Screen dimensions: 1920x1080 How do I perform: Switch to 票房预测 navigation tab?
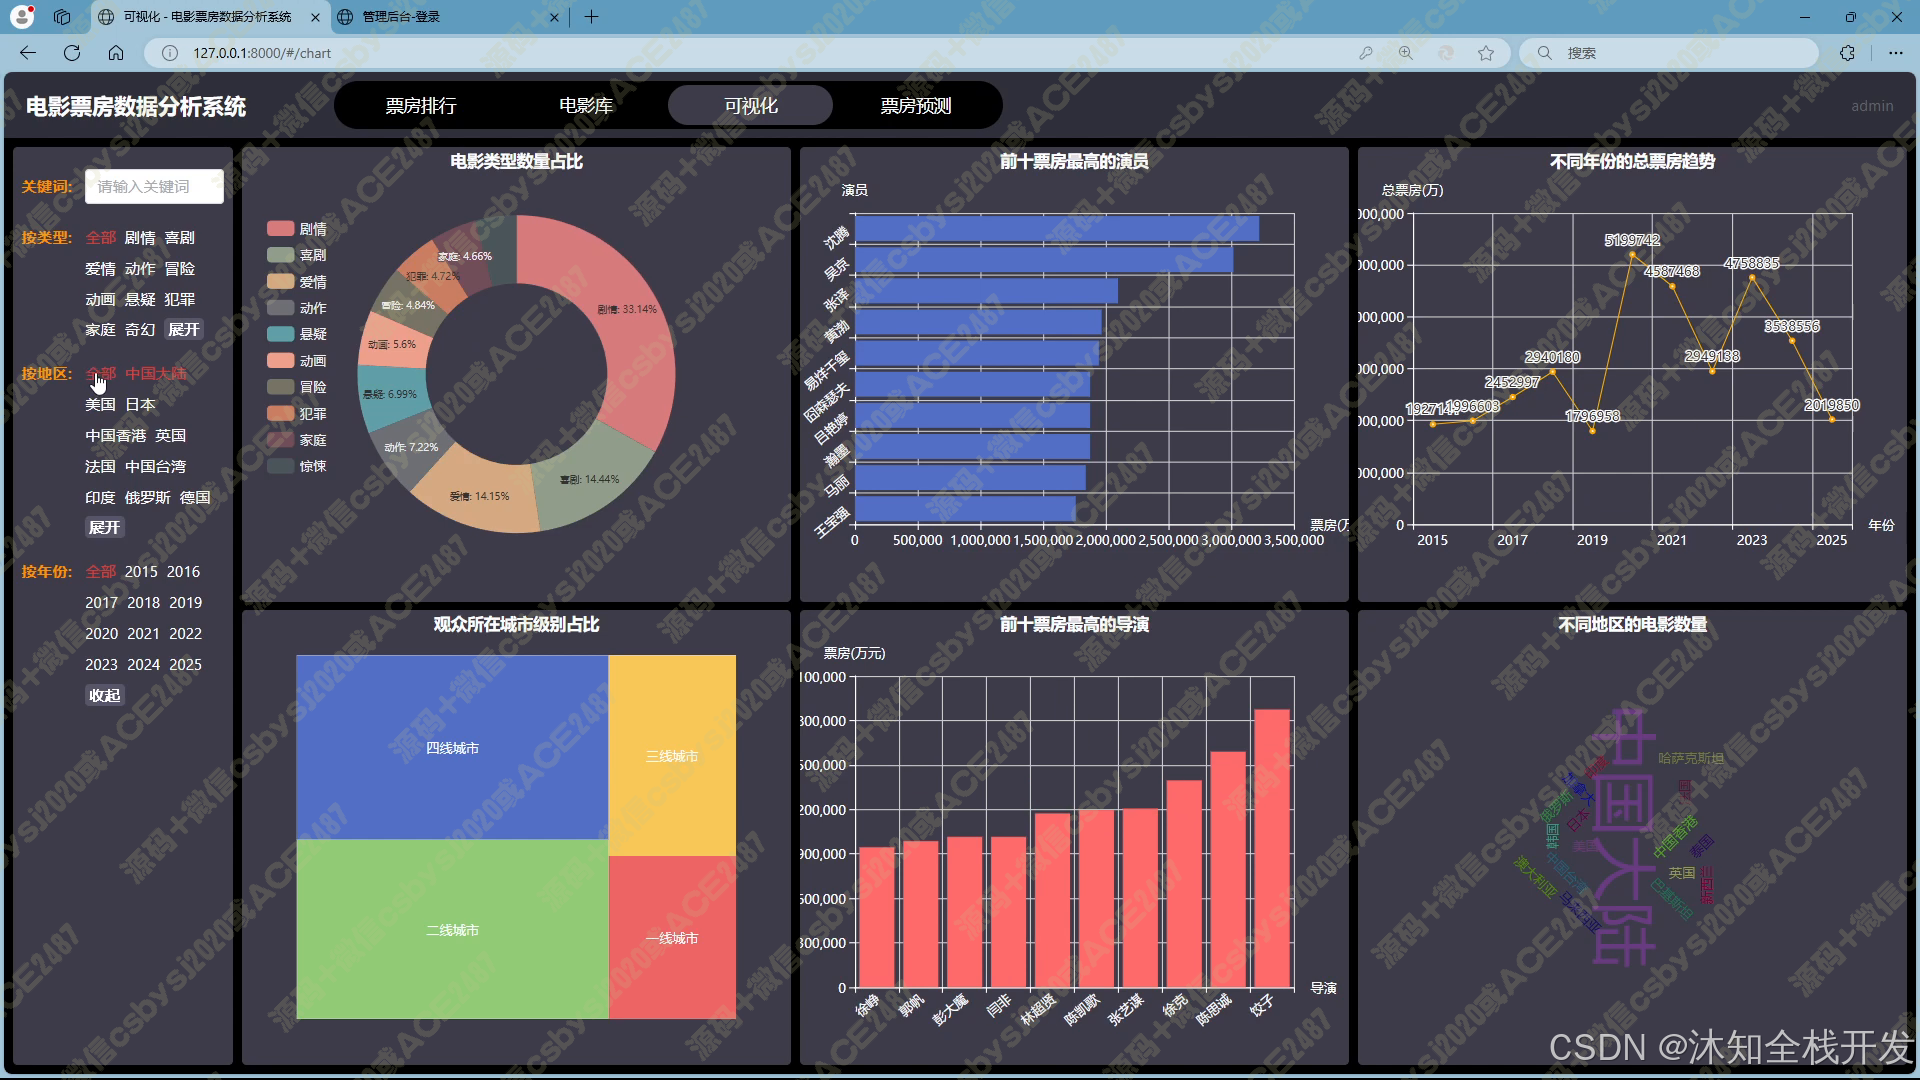[915, 106]
